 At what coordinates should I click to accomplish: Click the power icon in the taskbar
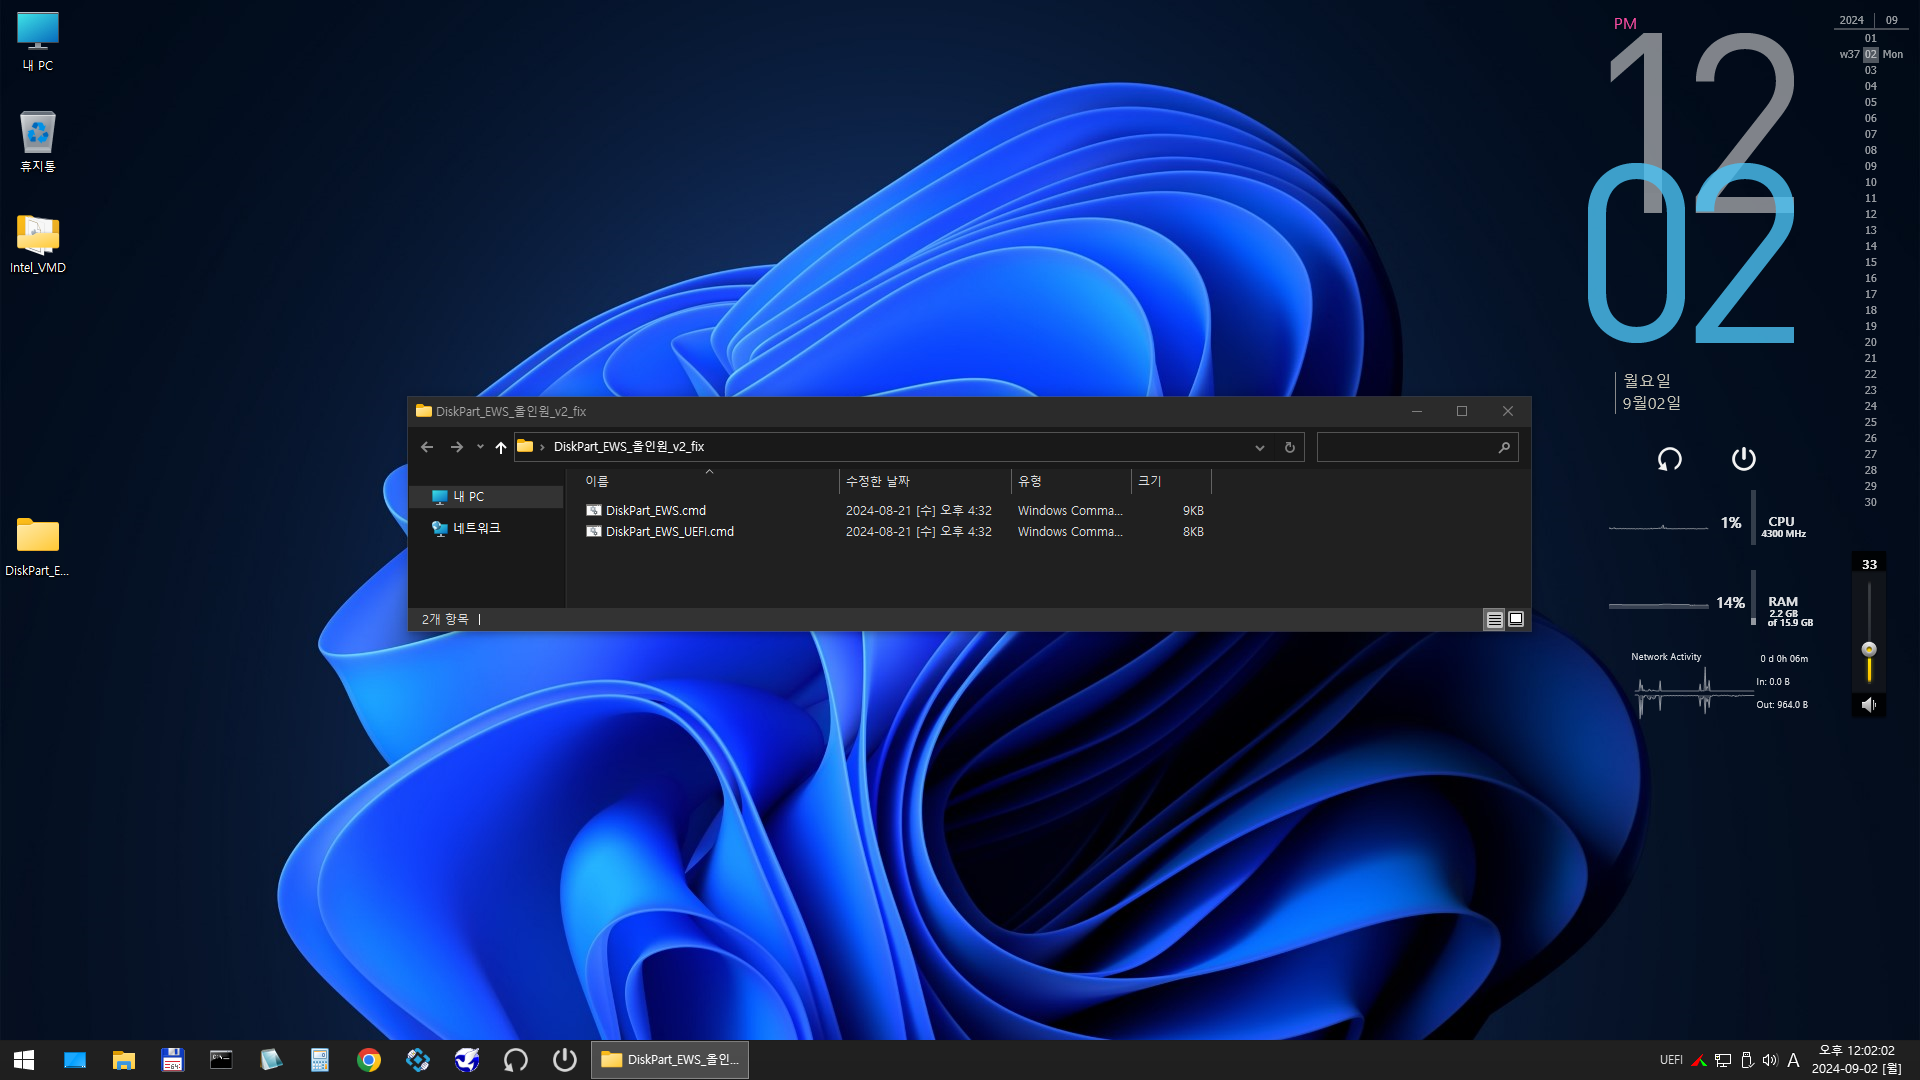tap(565, 1060)
